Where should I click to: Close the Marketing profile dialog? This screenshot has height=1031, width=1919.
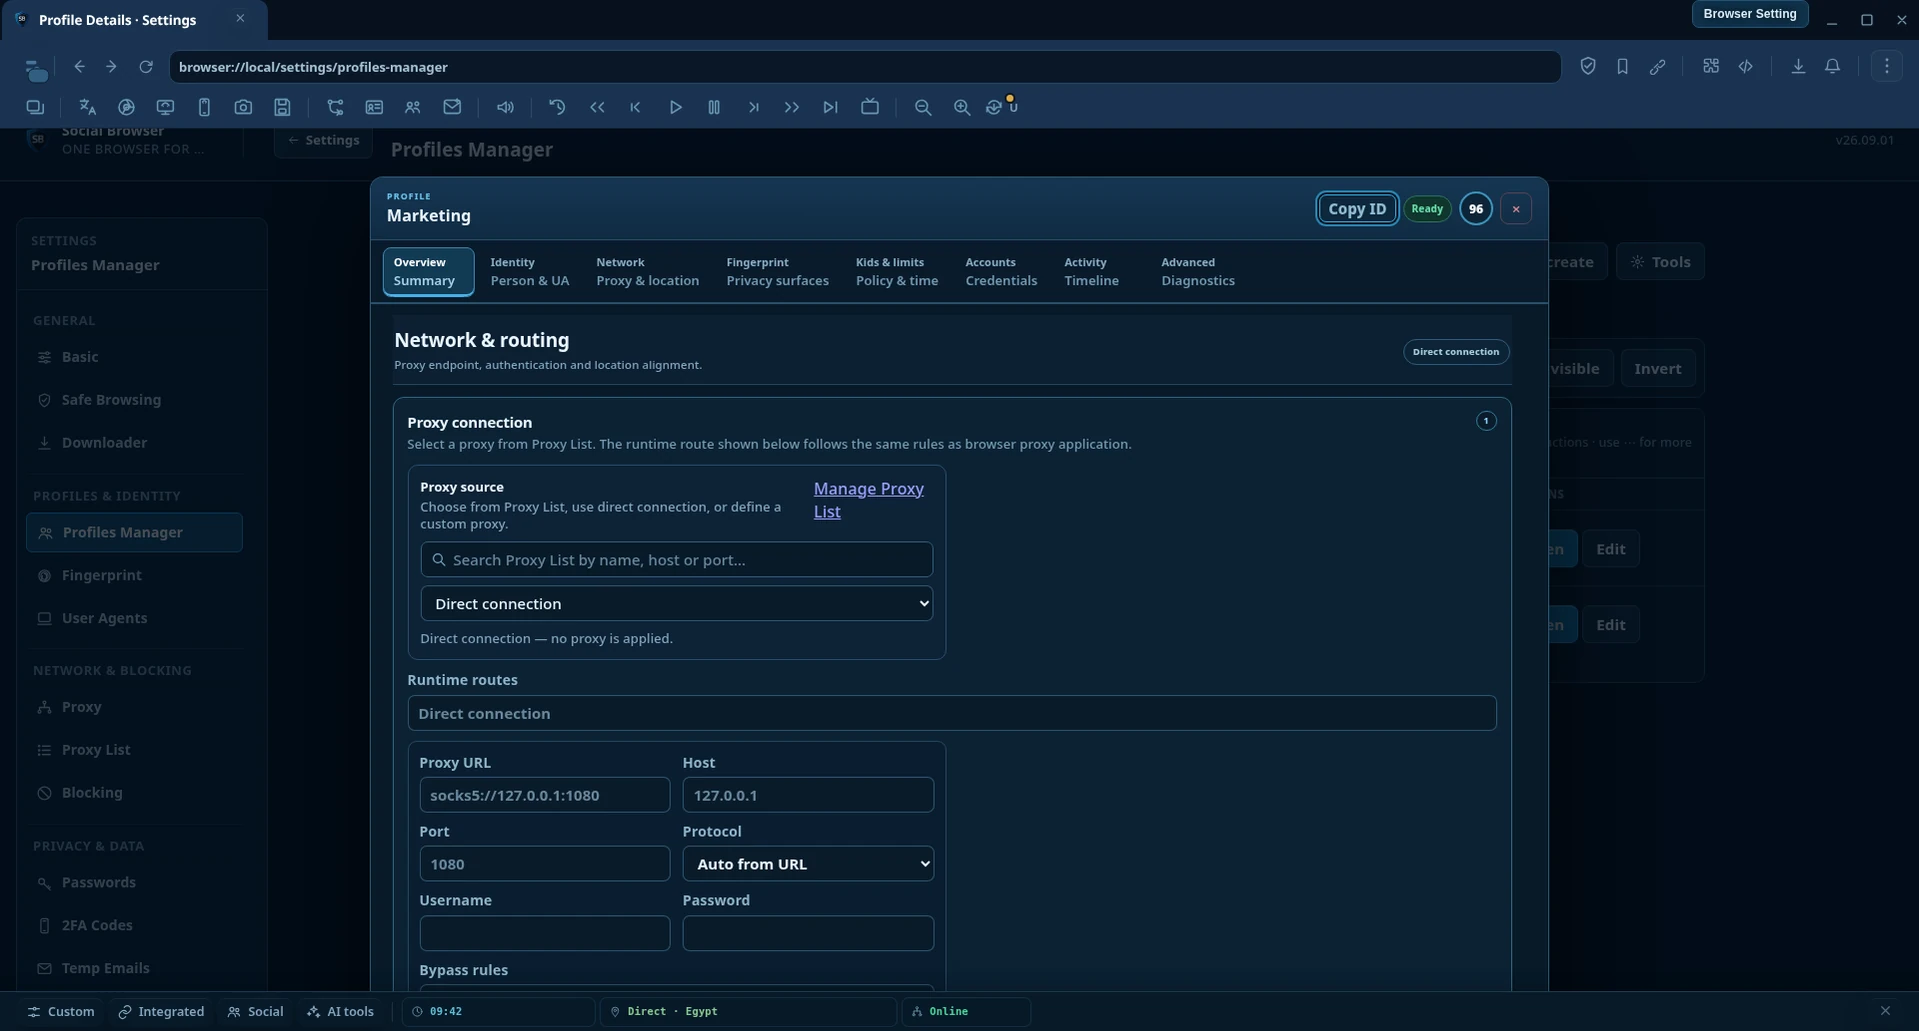tap(1515, 209)
